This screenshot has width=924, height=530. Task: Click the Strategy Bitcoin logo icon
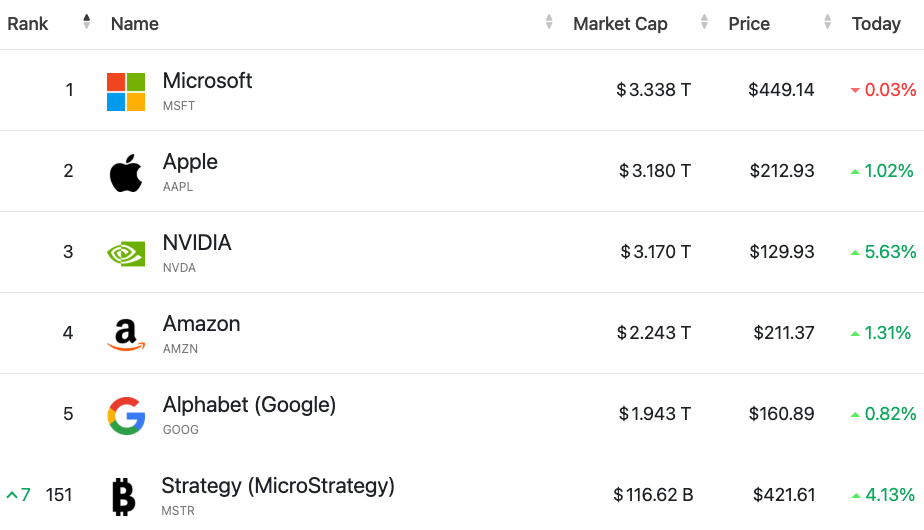pyautogui.click(x=124, y=496)
